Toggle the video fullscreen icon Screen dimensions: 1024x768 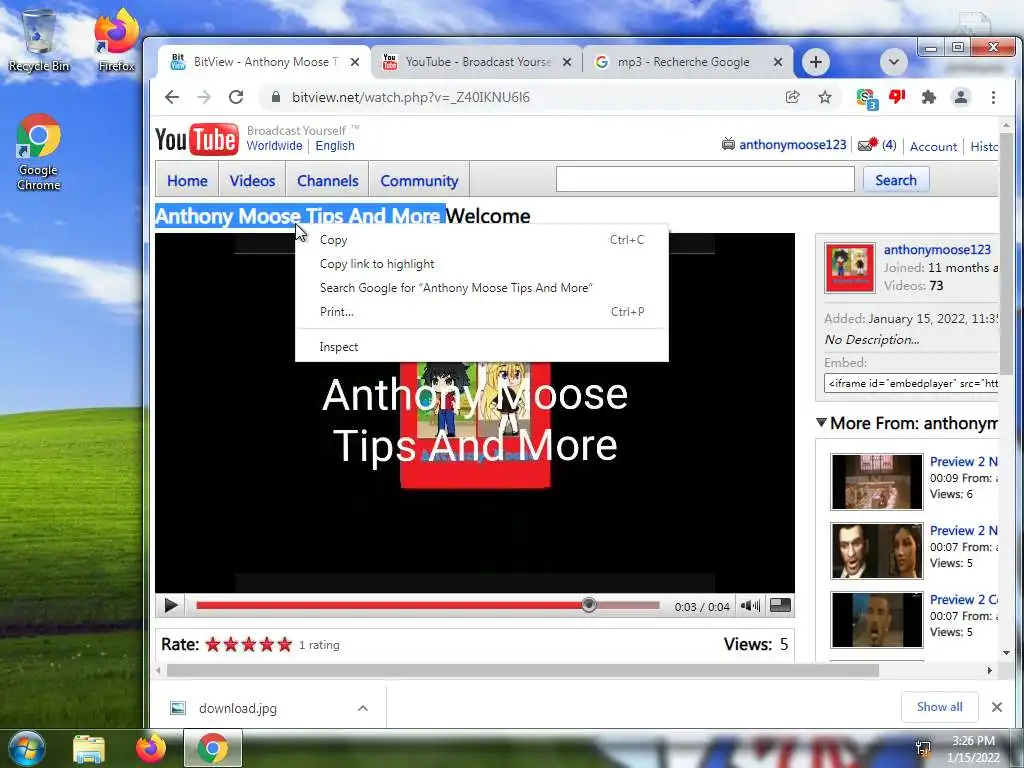(780, 605)
